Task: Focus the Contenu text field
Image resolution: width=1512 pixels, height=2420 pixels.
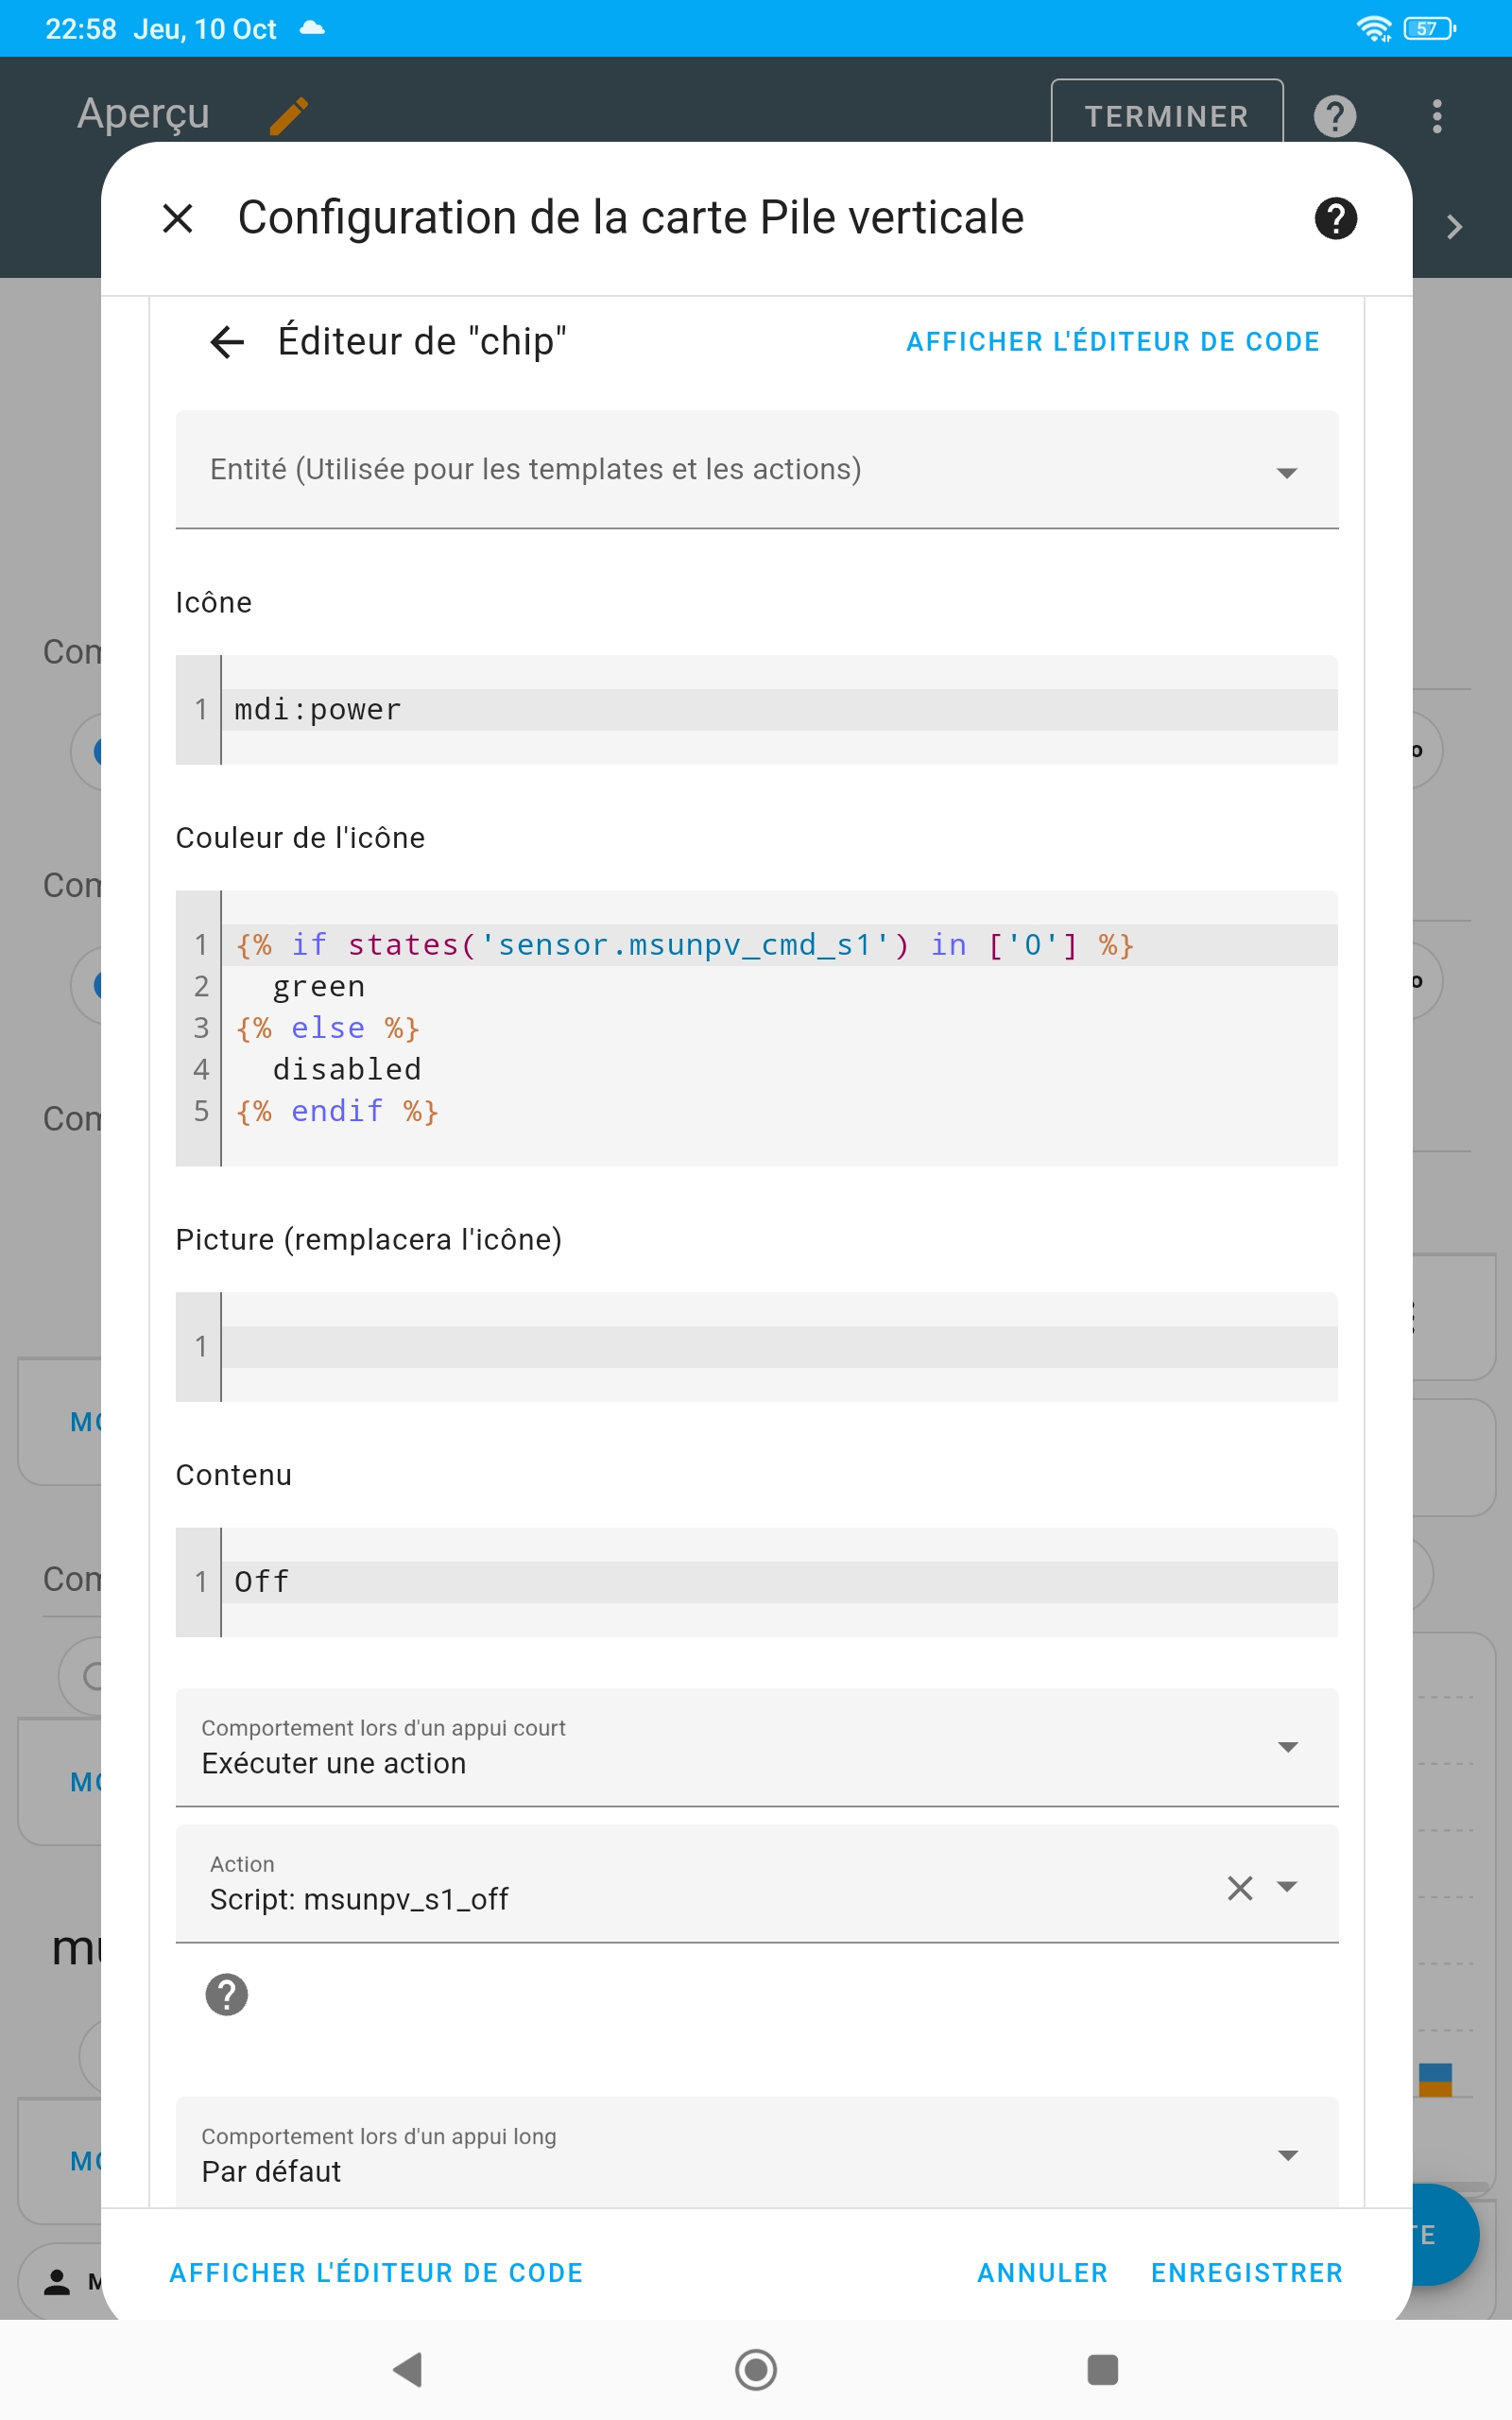Action: pyautogui.click(x=778, y=1582)
